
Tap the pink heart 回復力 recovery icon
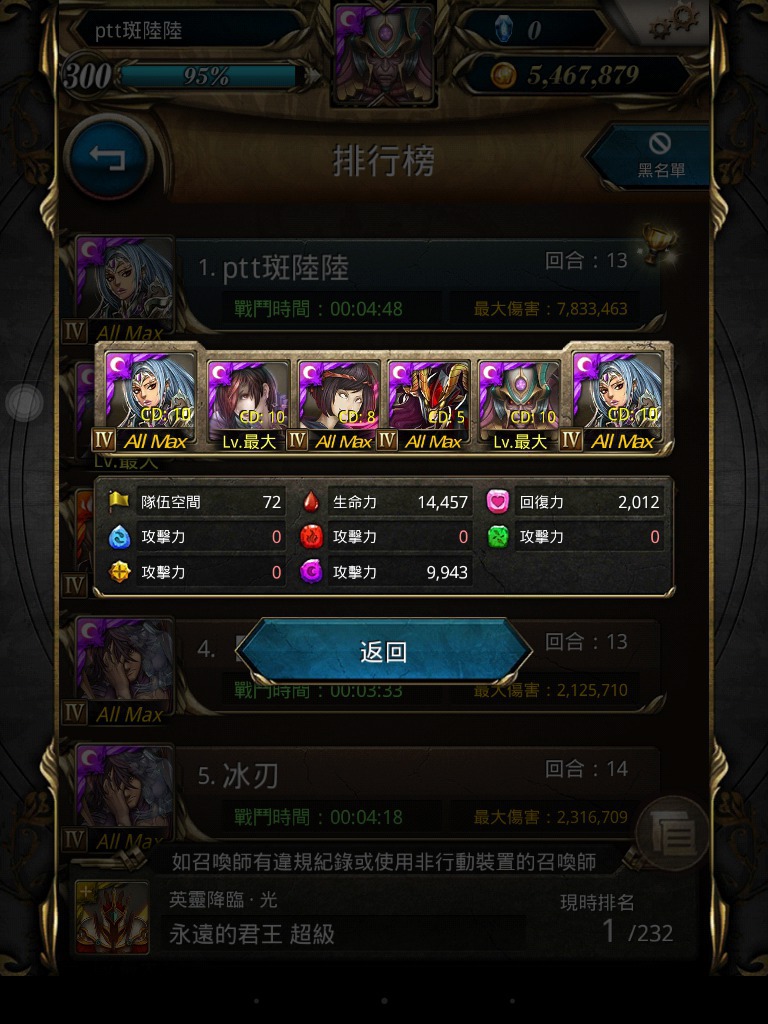498,502
